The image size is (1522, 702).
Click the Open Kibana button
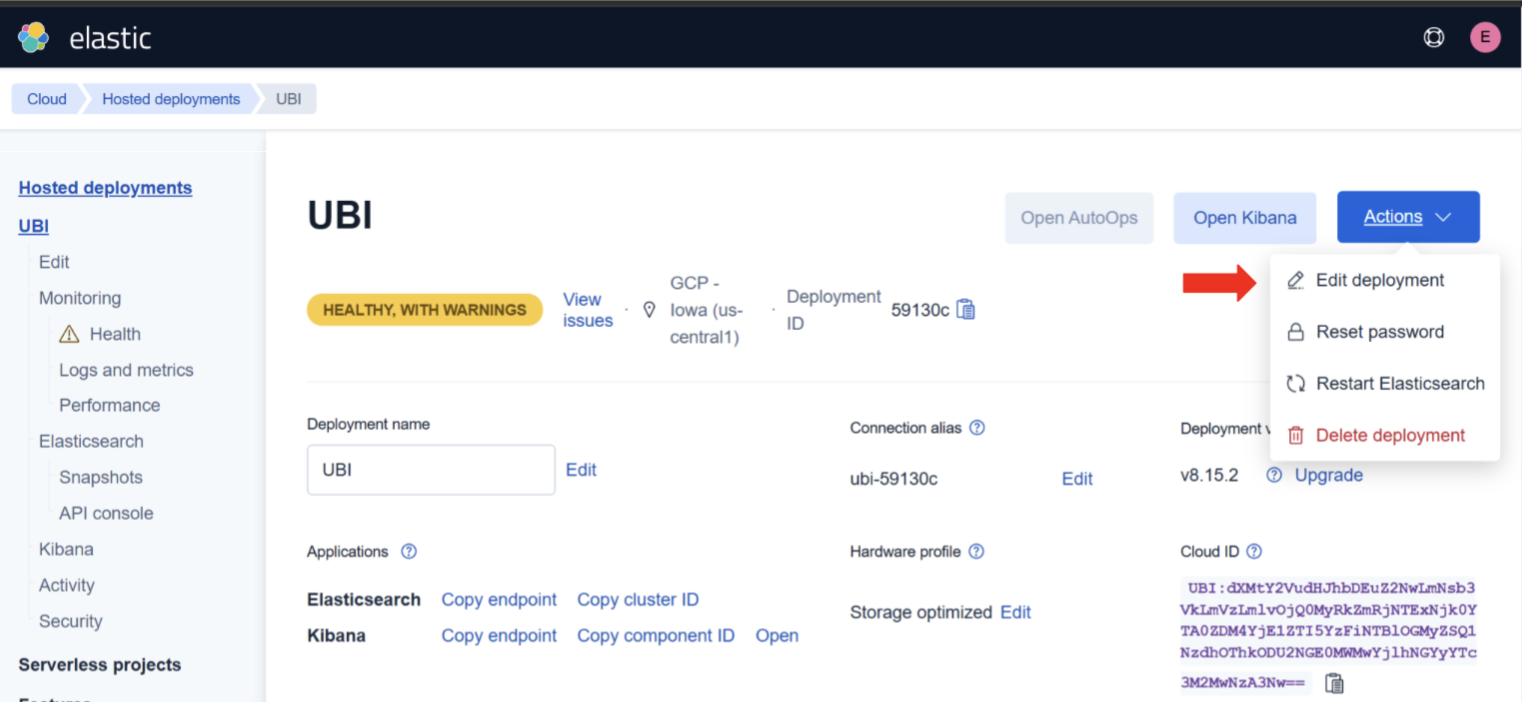point(1245,218)
